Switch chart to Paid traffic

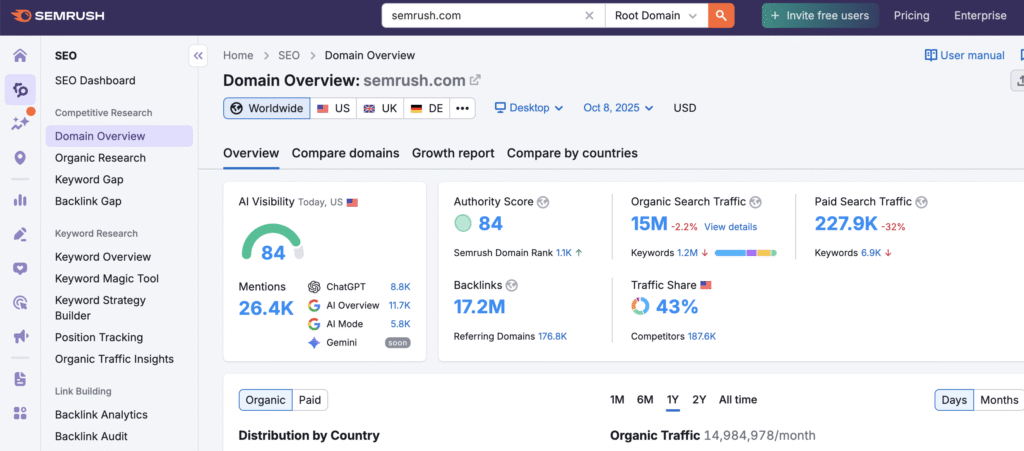click(310, 400)
